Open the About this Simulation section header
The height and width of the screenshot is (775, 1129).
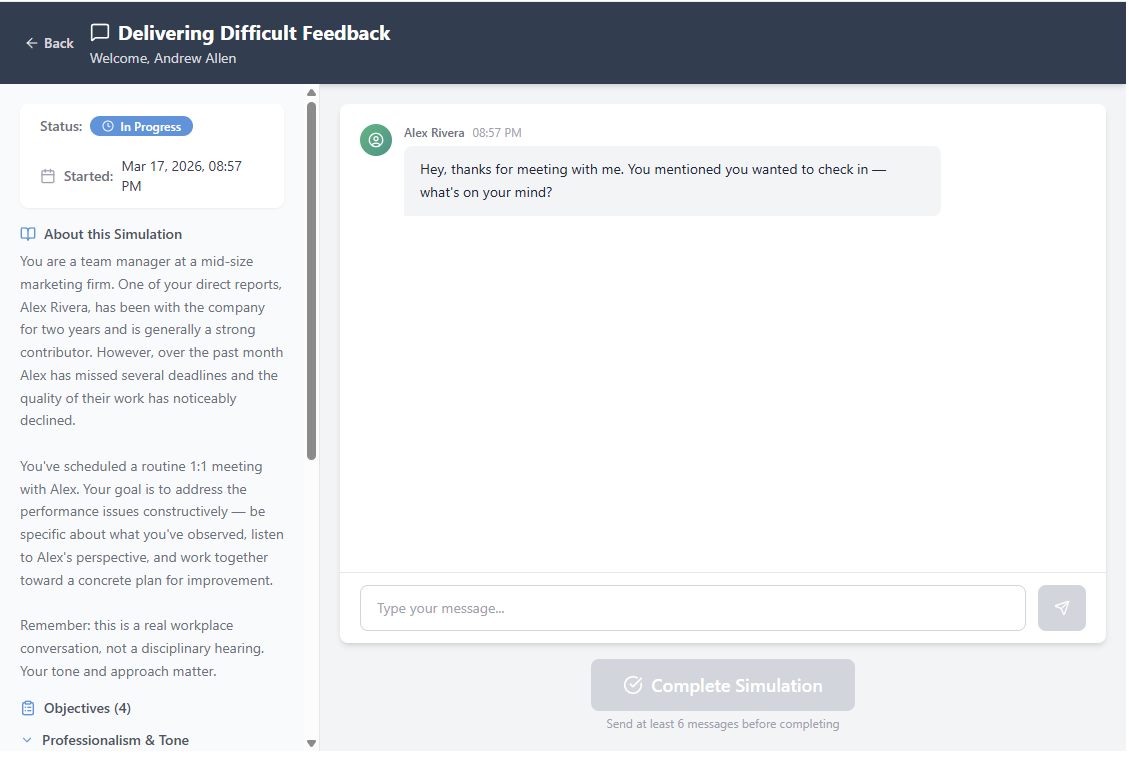(112, 233)
